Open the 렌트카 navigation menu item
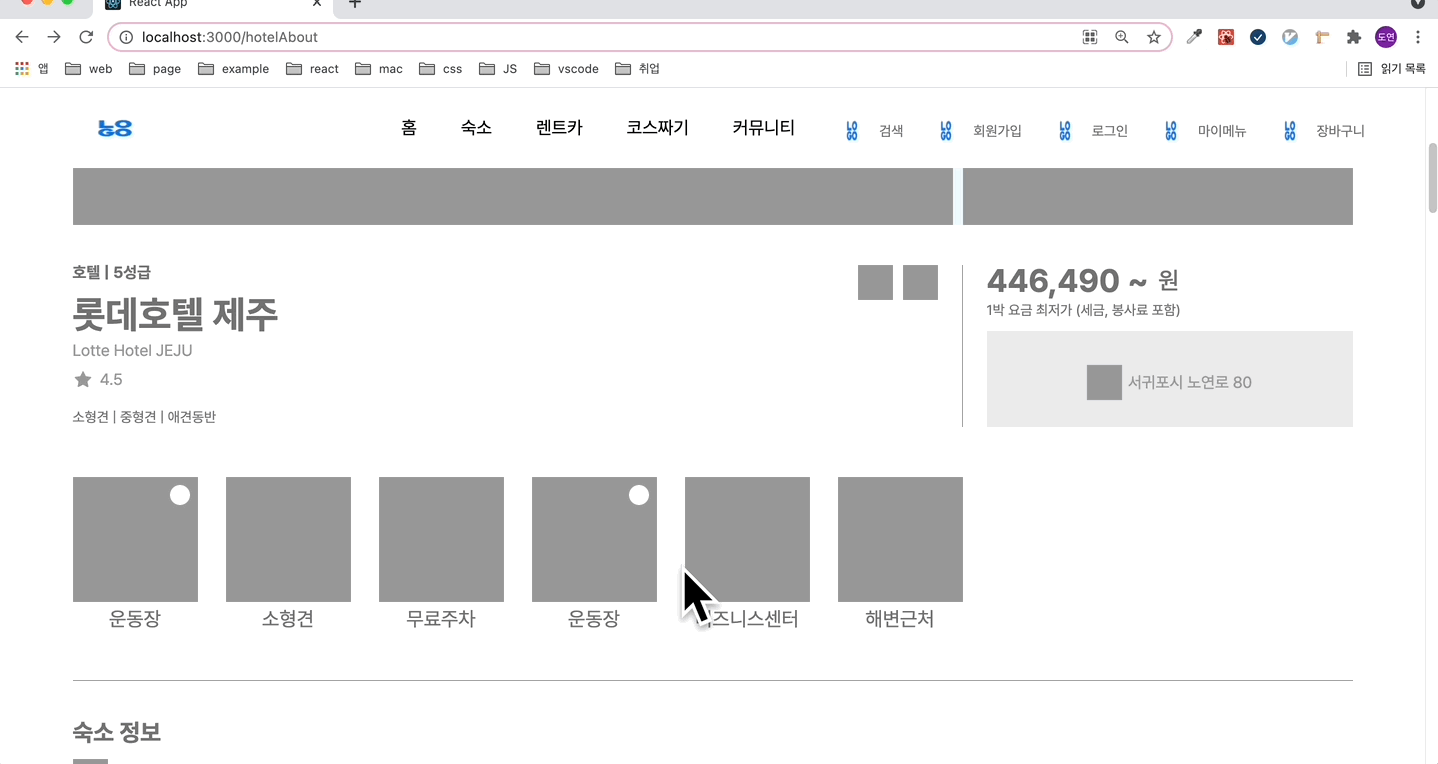 (559, 128)
